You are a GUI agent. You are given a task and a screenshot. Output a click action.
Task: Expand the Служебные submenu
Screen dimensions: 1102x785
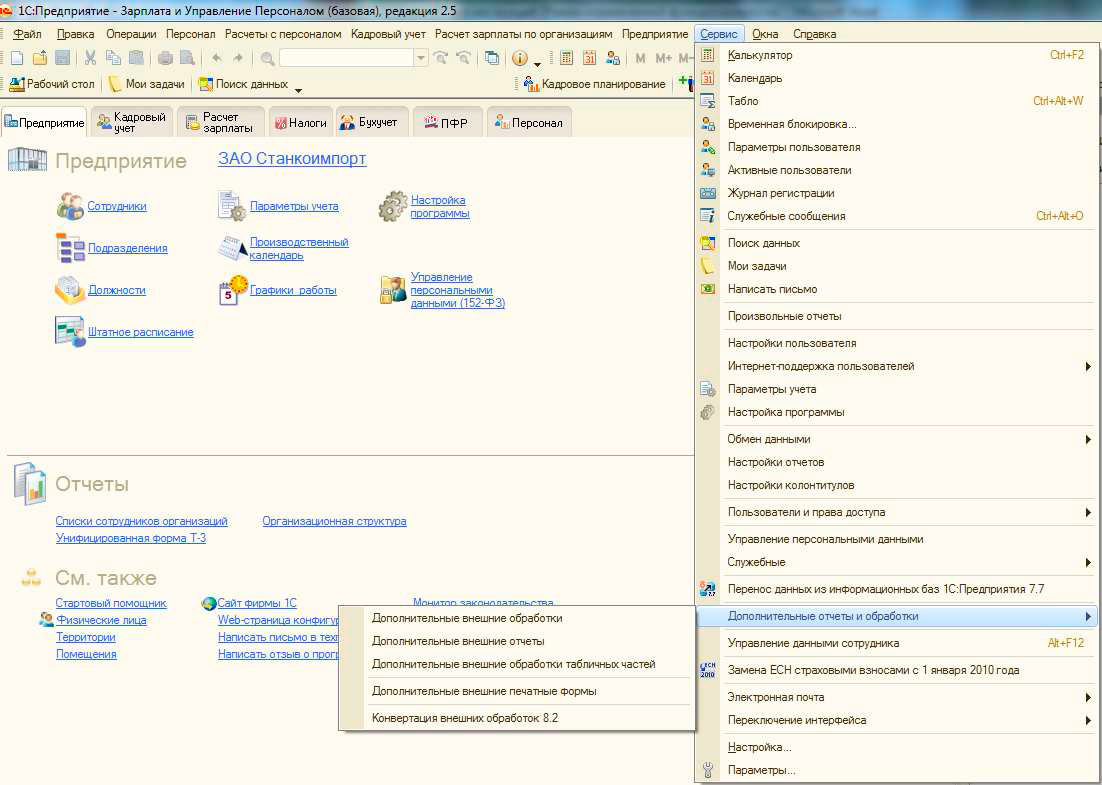(x=1088, y=562)
